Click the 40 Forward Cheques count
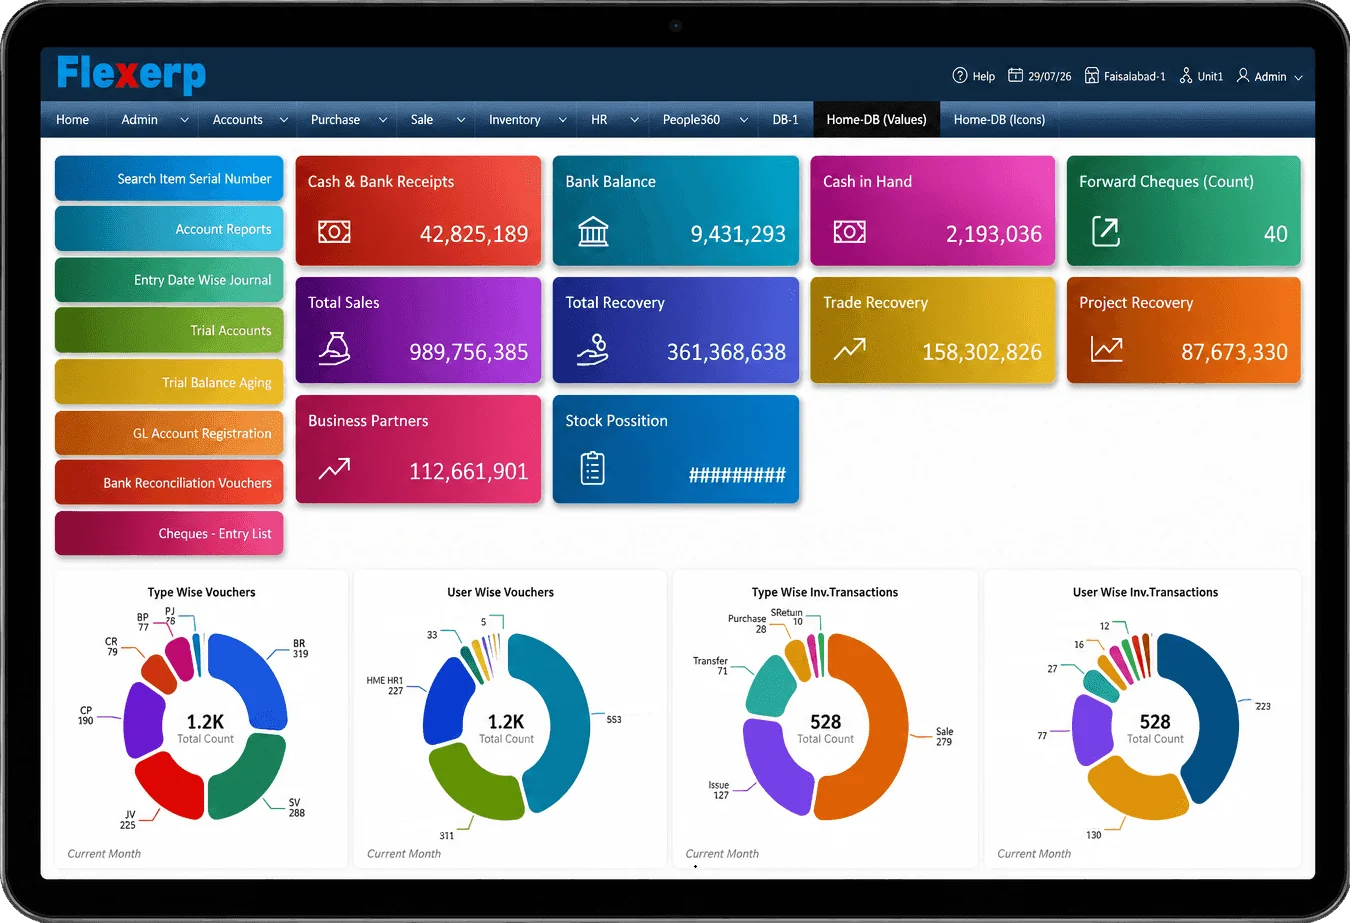 [1276, 235]
